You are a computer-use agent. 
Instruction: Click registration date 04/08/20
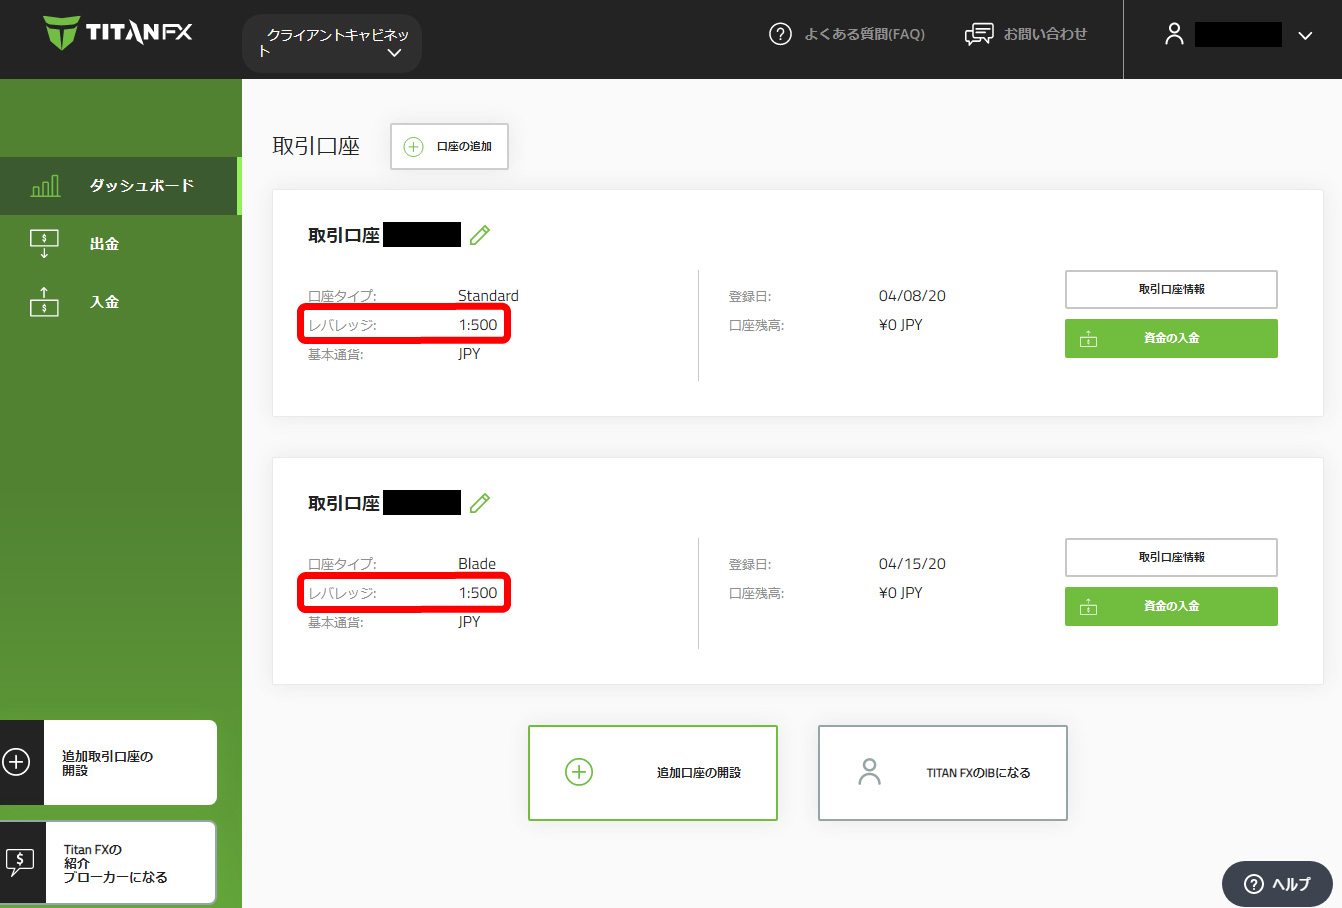click(x=912, y=296)
